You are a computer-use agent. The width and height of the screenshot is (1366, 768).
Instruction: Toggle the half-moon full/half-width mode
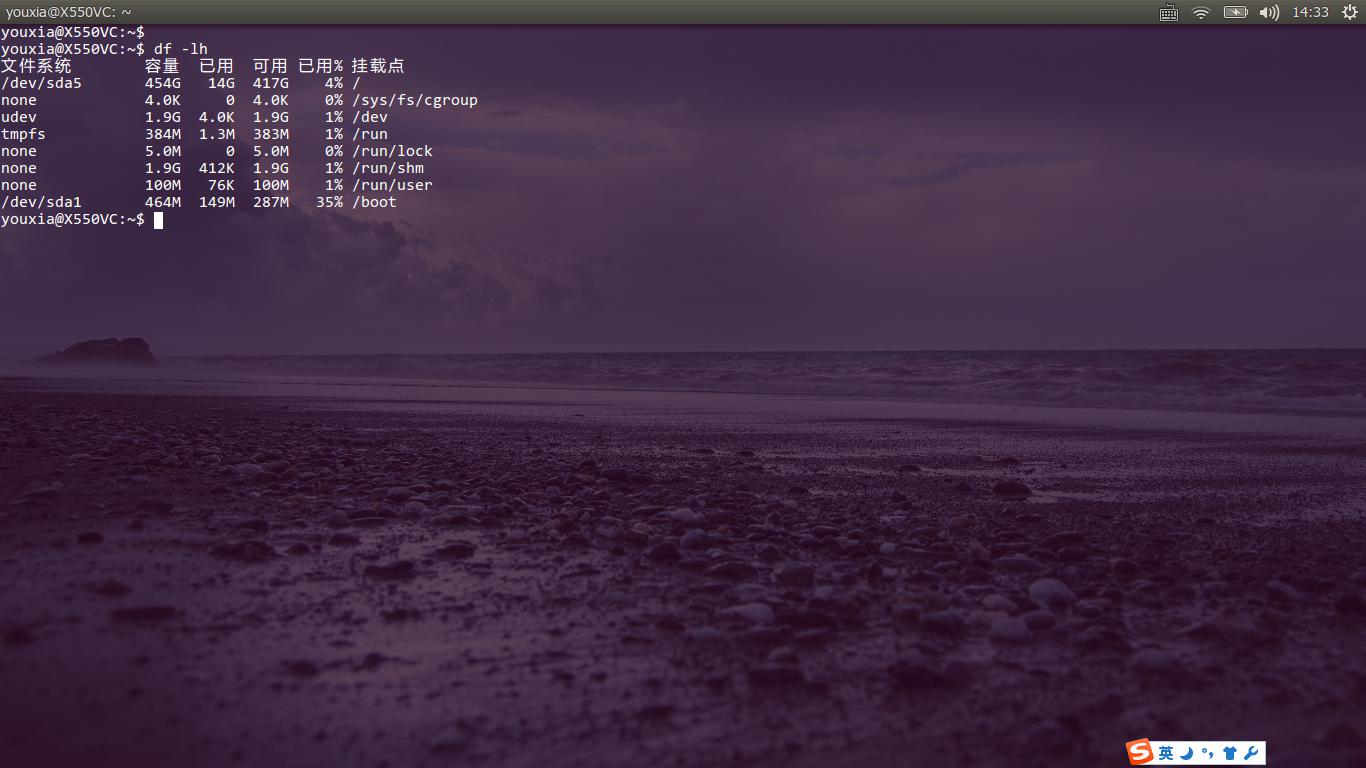click(1186, 753)
